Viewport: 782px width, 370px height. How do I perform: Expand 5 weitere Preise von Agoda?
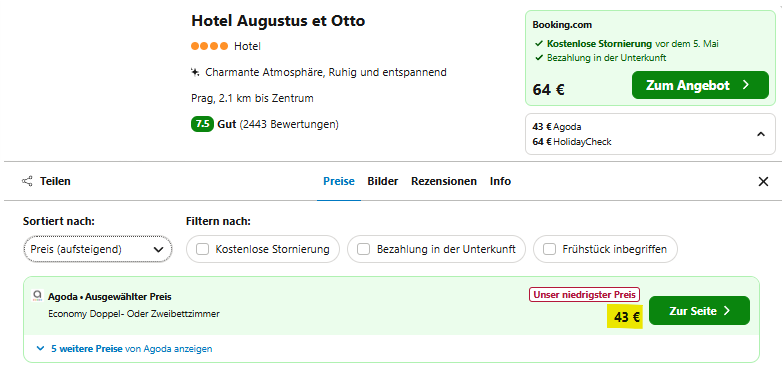click(x=132, y=349)
